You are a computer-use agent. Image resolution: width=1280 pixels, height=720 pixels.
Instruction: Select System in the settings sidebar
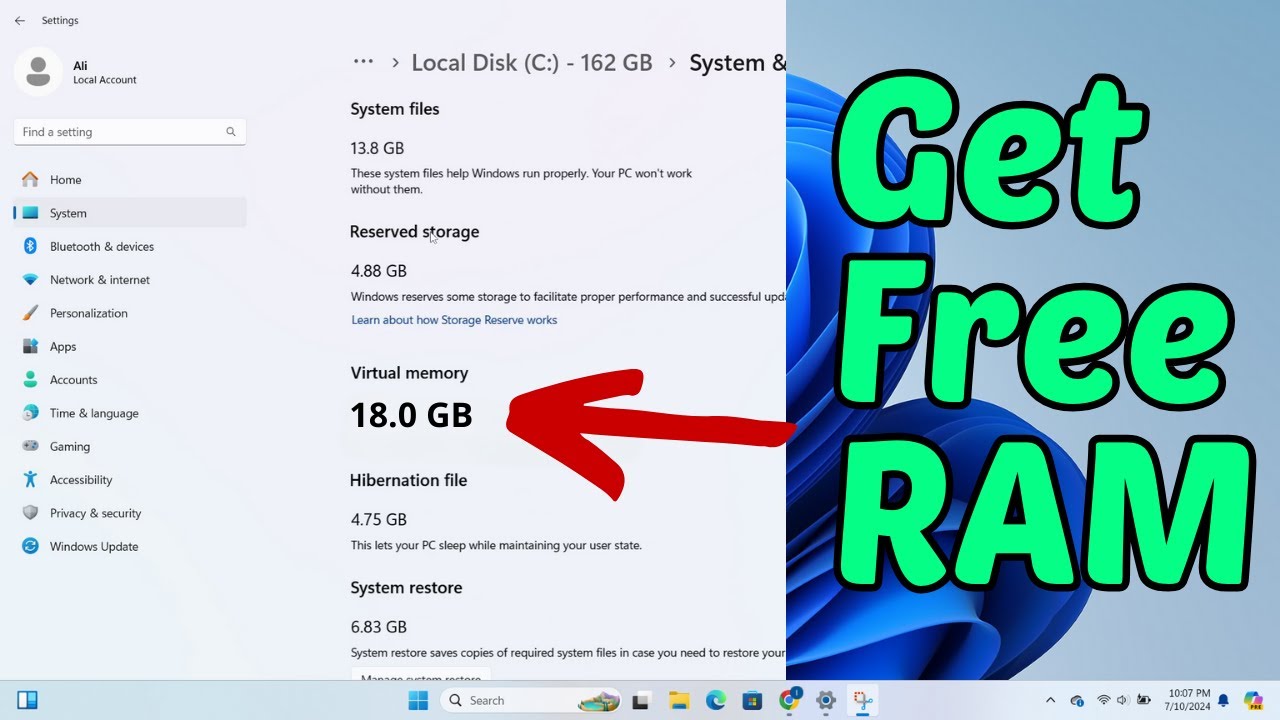(x=130, y=213)
